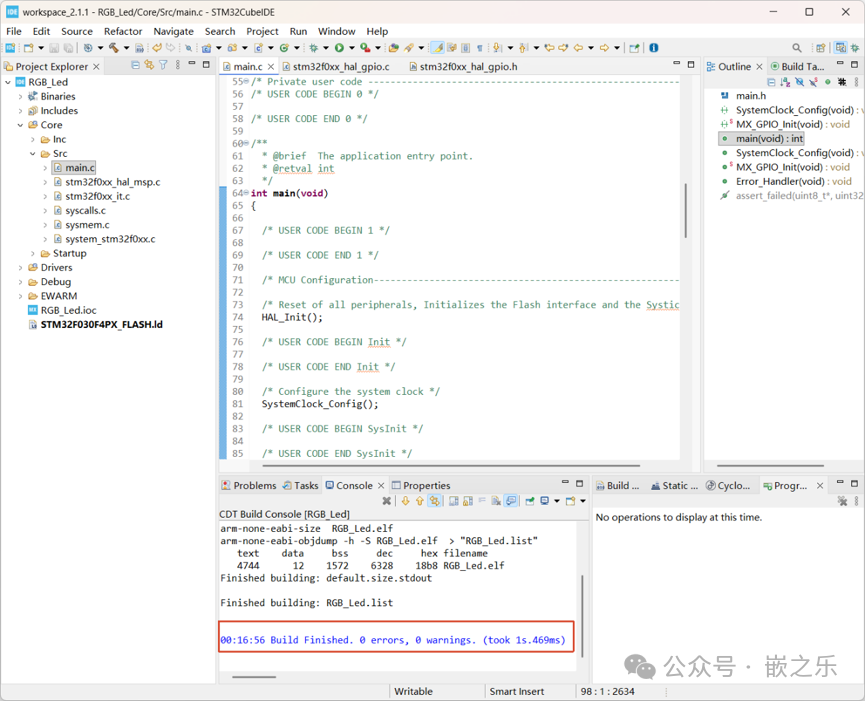Switch to the Properties tab
This screenshot has width=865, height=701.
(421, 485)
